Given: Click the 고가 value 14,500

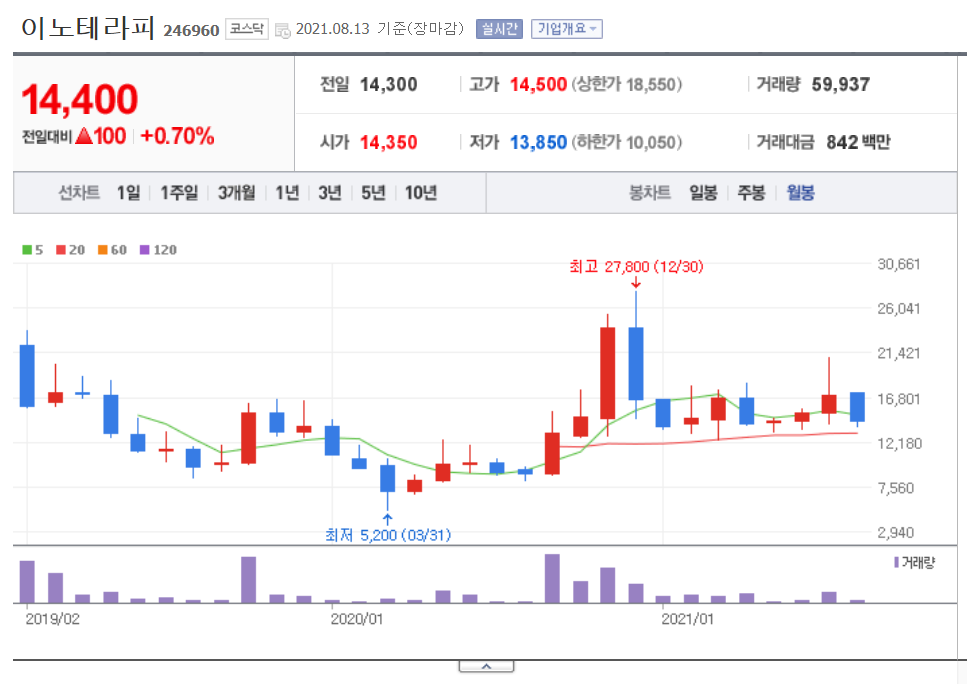Looking at the screenshot, I should [538, 84].
